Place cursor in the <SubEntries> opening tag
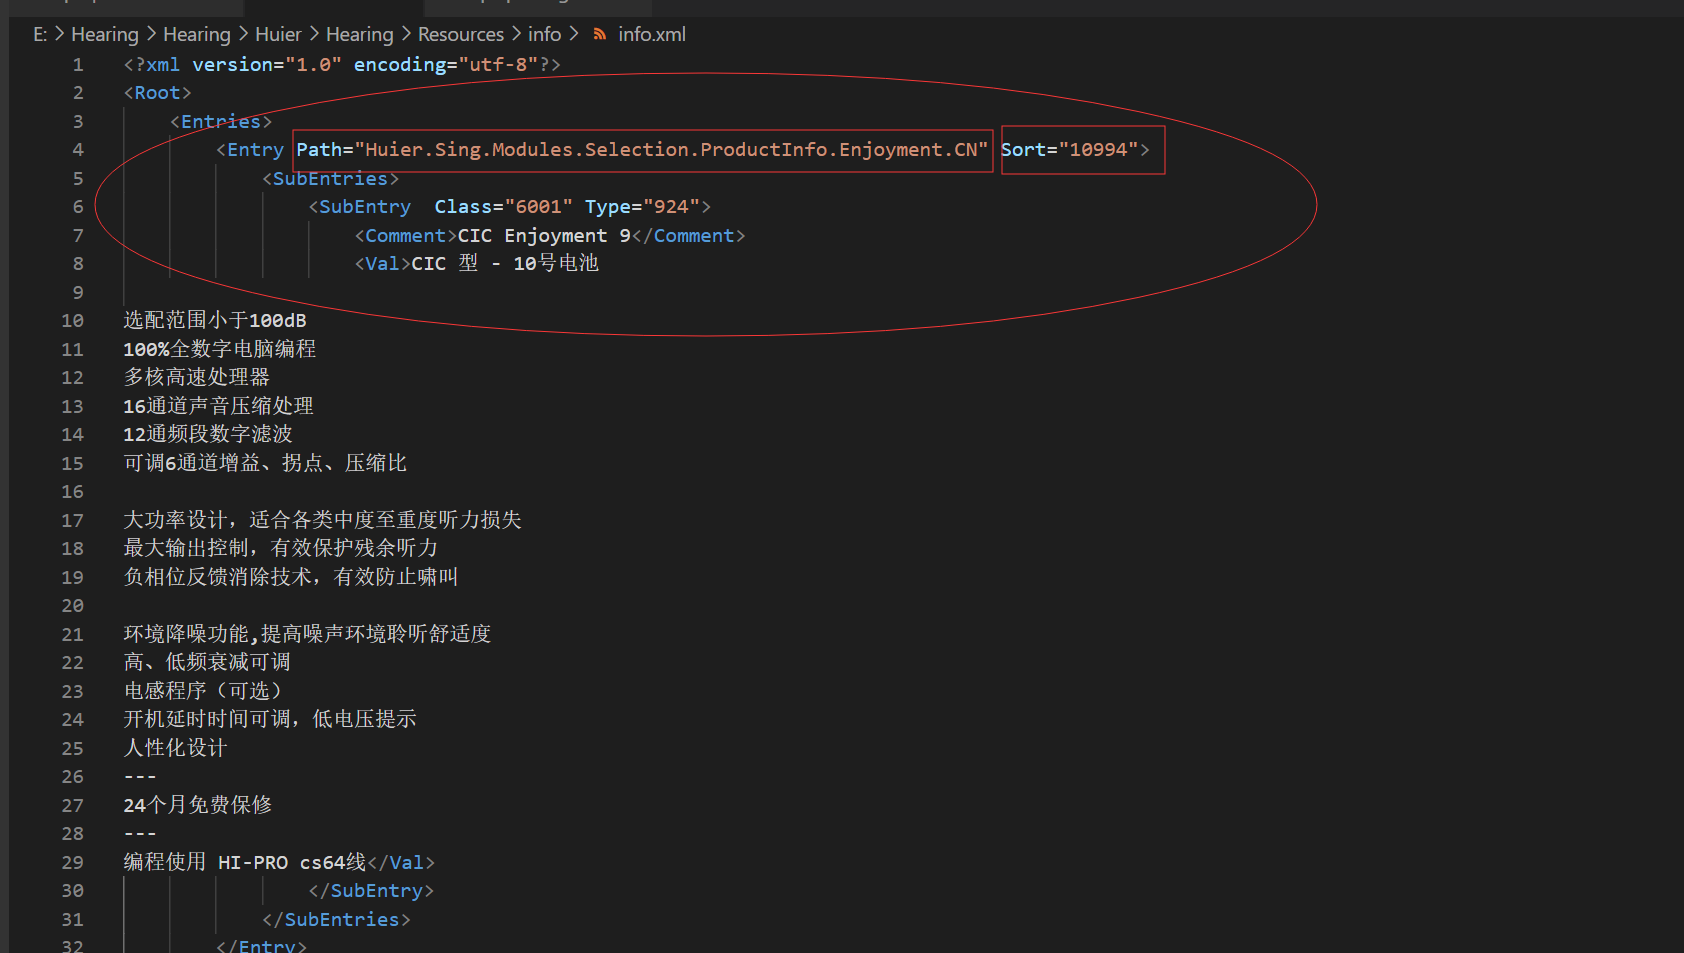Screen dimensions: 1684x953 pyautogui.click(x=331, y=178)
